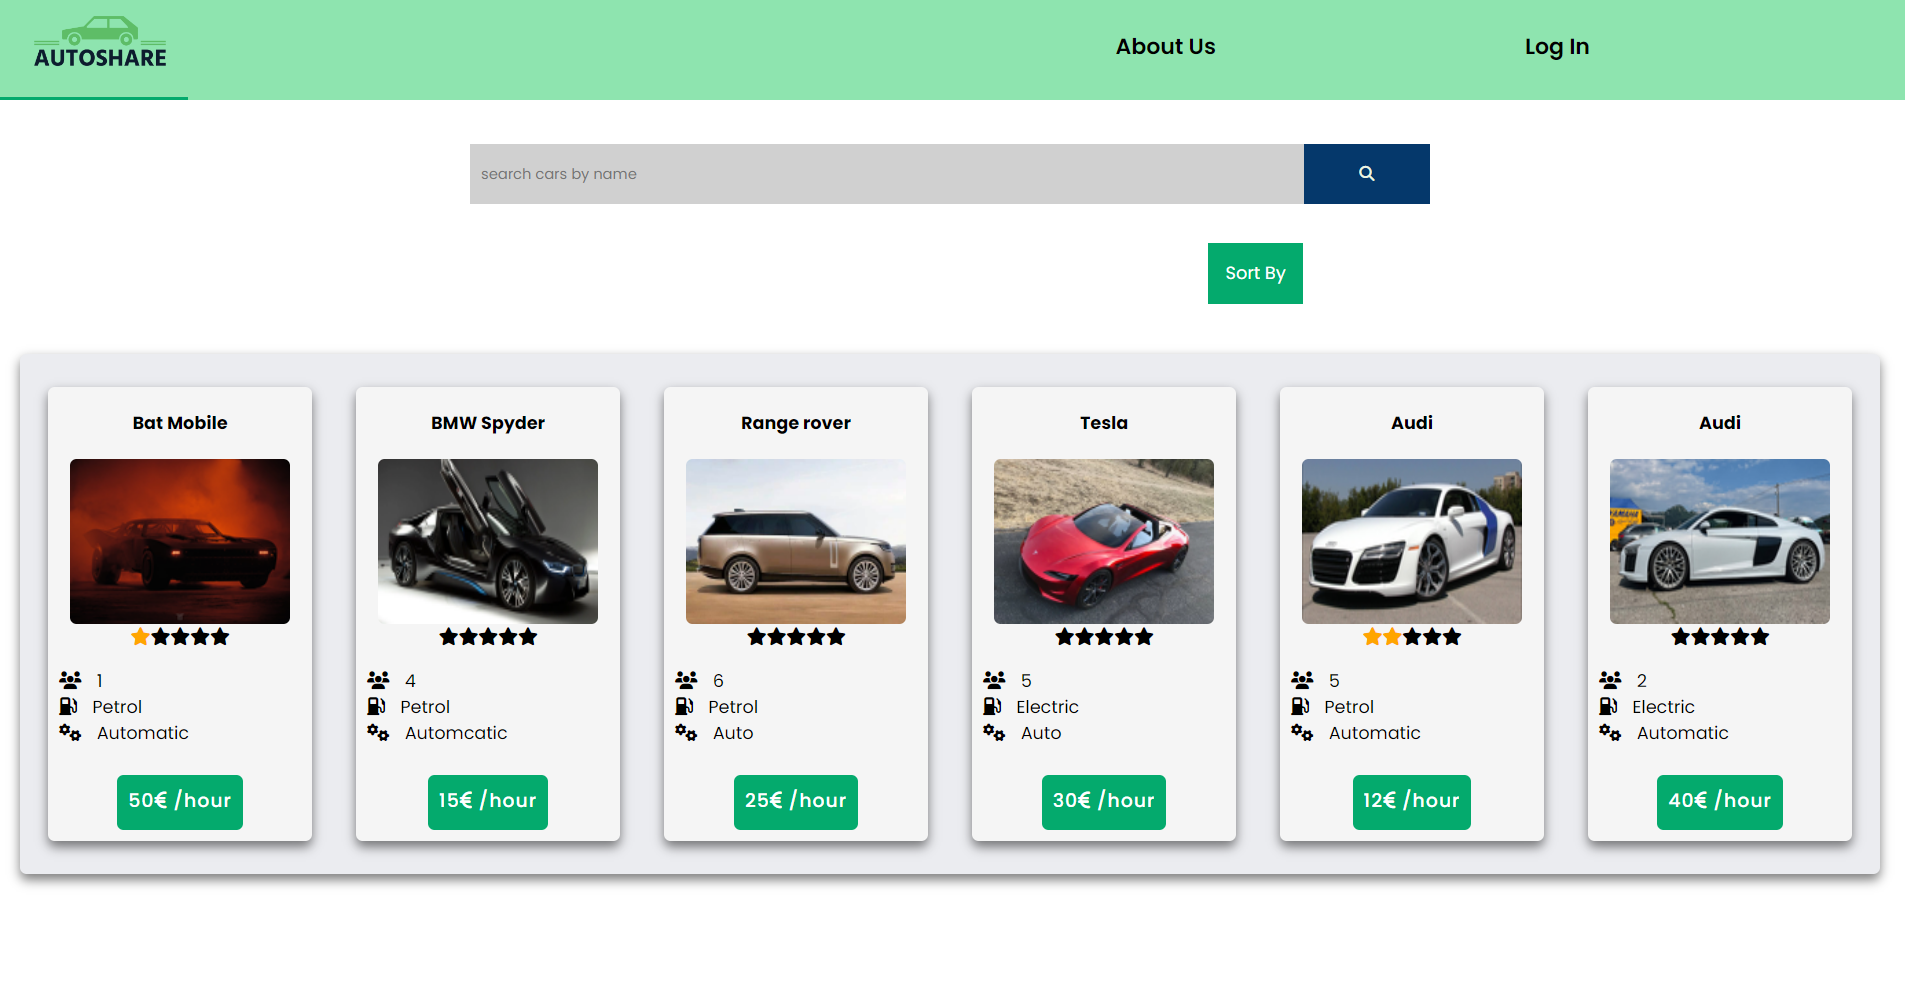
Task: Click the gears icon on Bat Mobile card
Action: click(70, 732)
